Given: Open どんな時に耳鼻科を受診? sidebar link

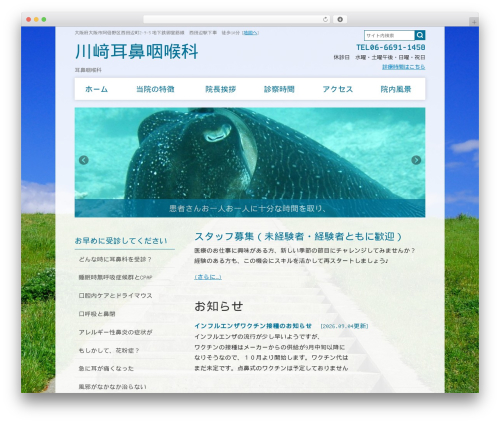Looking at the screenshot, I should coord(115,259).
